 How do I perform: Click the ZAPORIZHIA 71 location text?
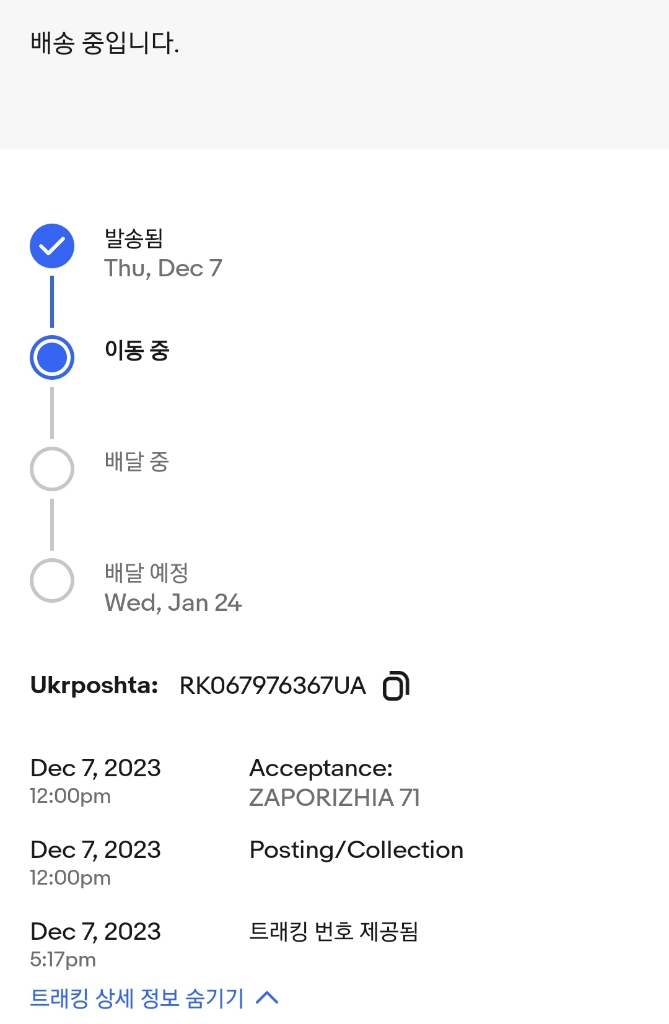(x=334, y=798)
